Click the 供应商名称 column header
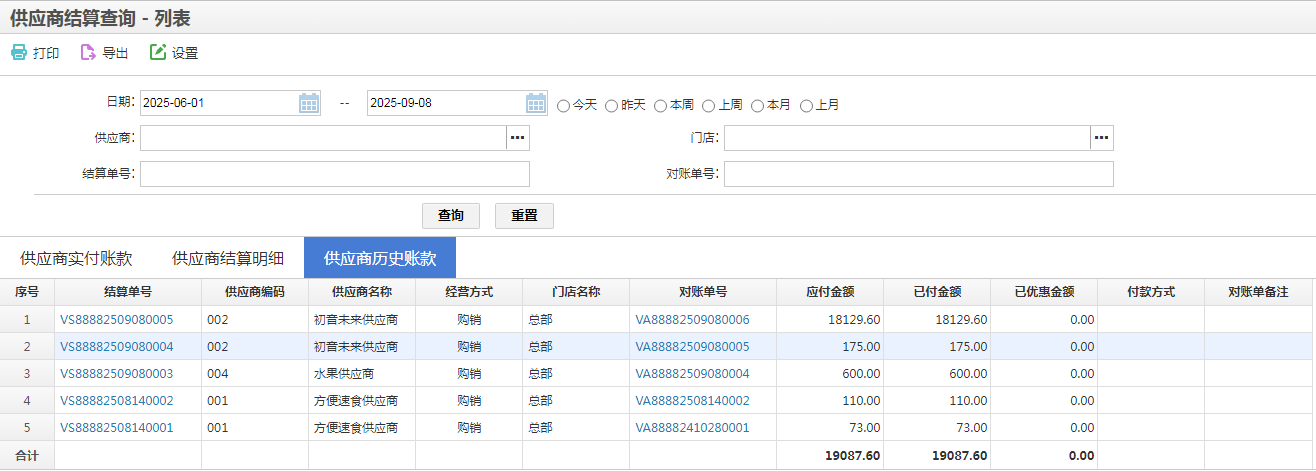 tap(362, 292)
